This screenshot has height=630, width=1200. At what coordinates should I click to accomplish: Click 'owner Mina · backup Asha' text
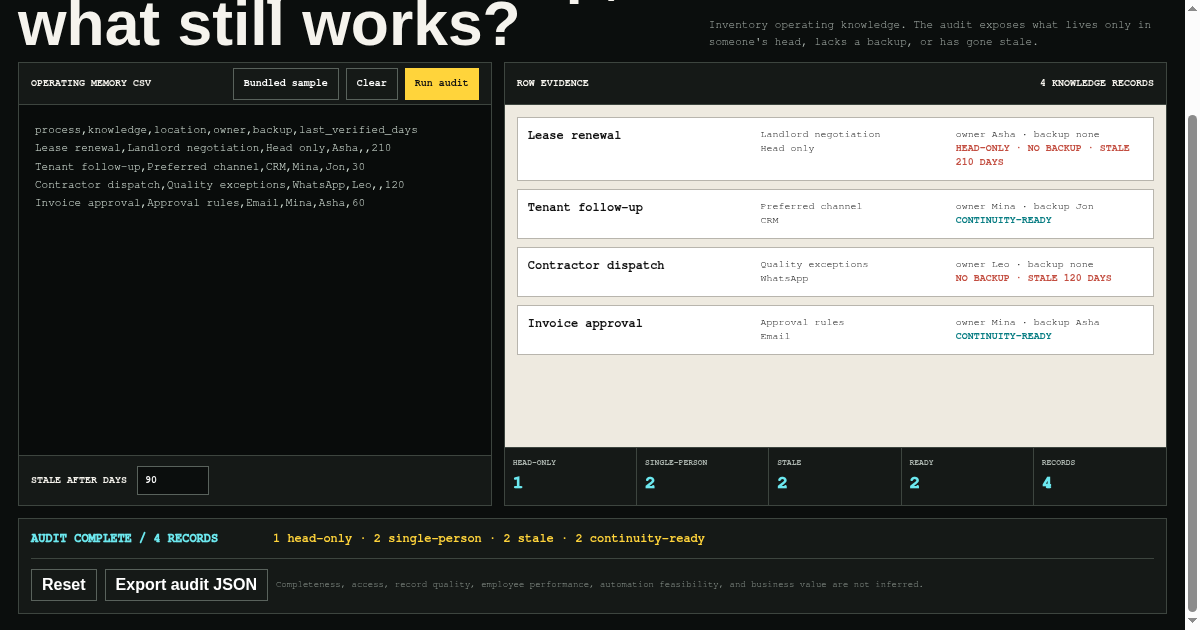coord(1027,322)
